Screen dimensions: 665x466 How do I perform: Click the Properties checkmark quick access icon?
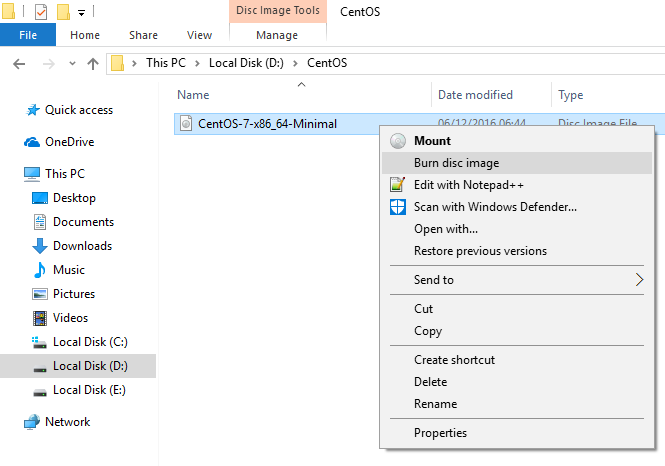click(41, 11)
